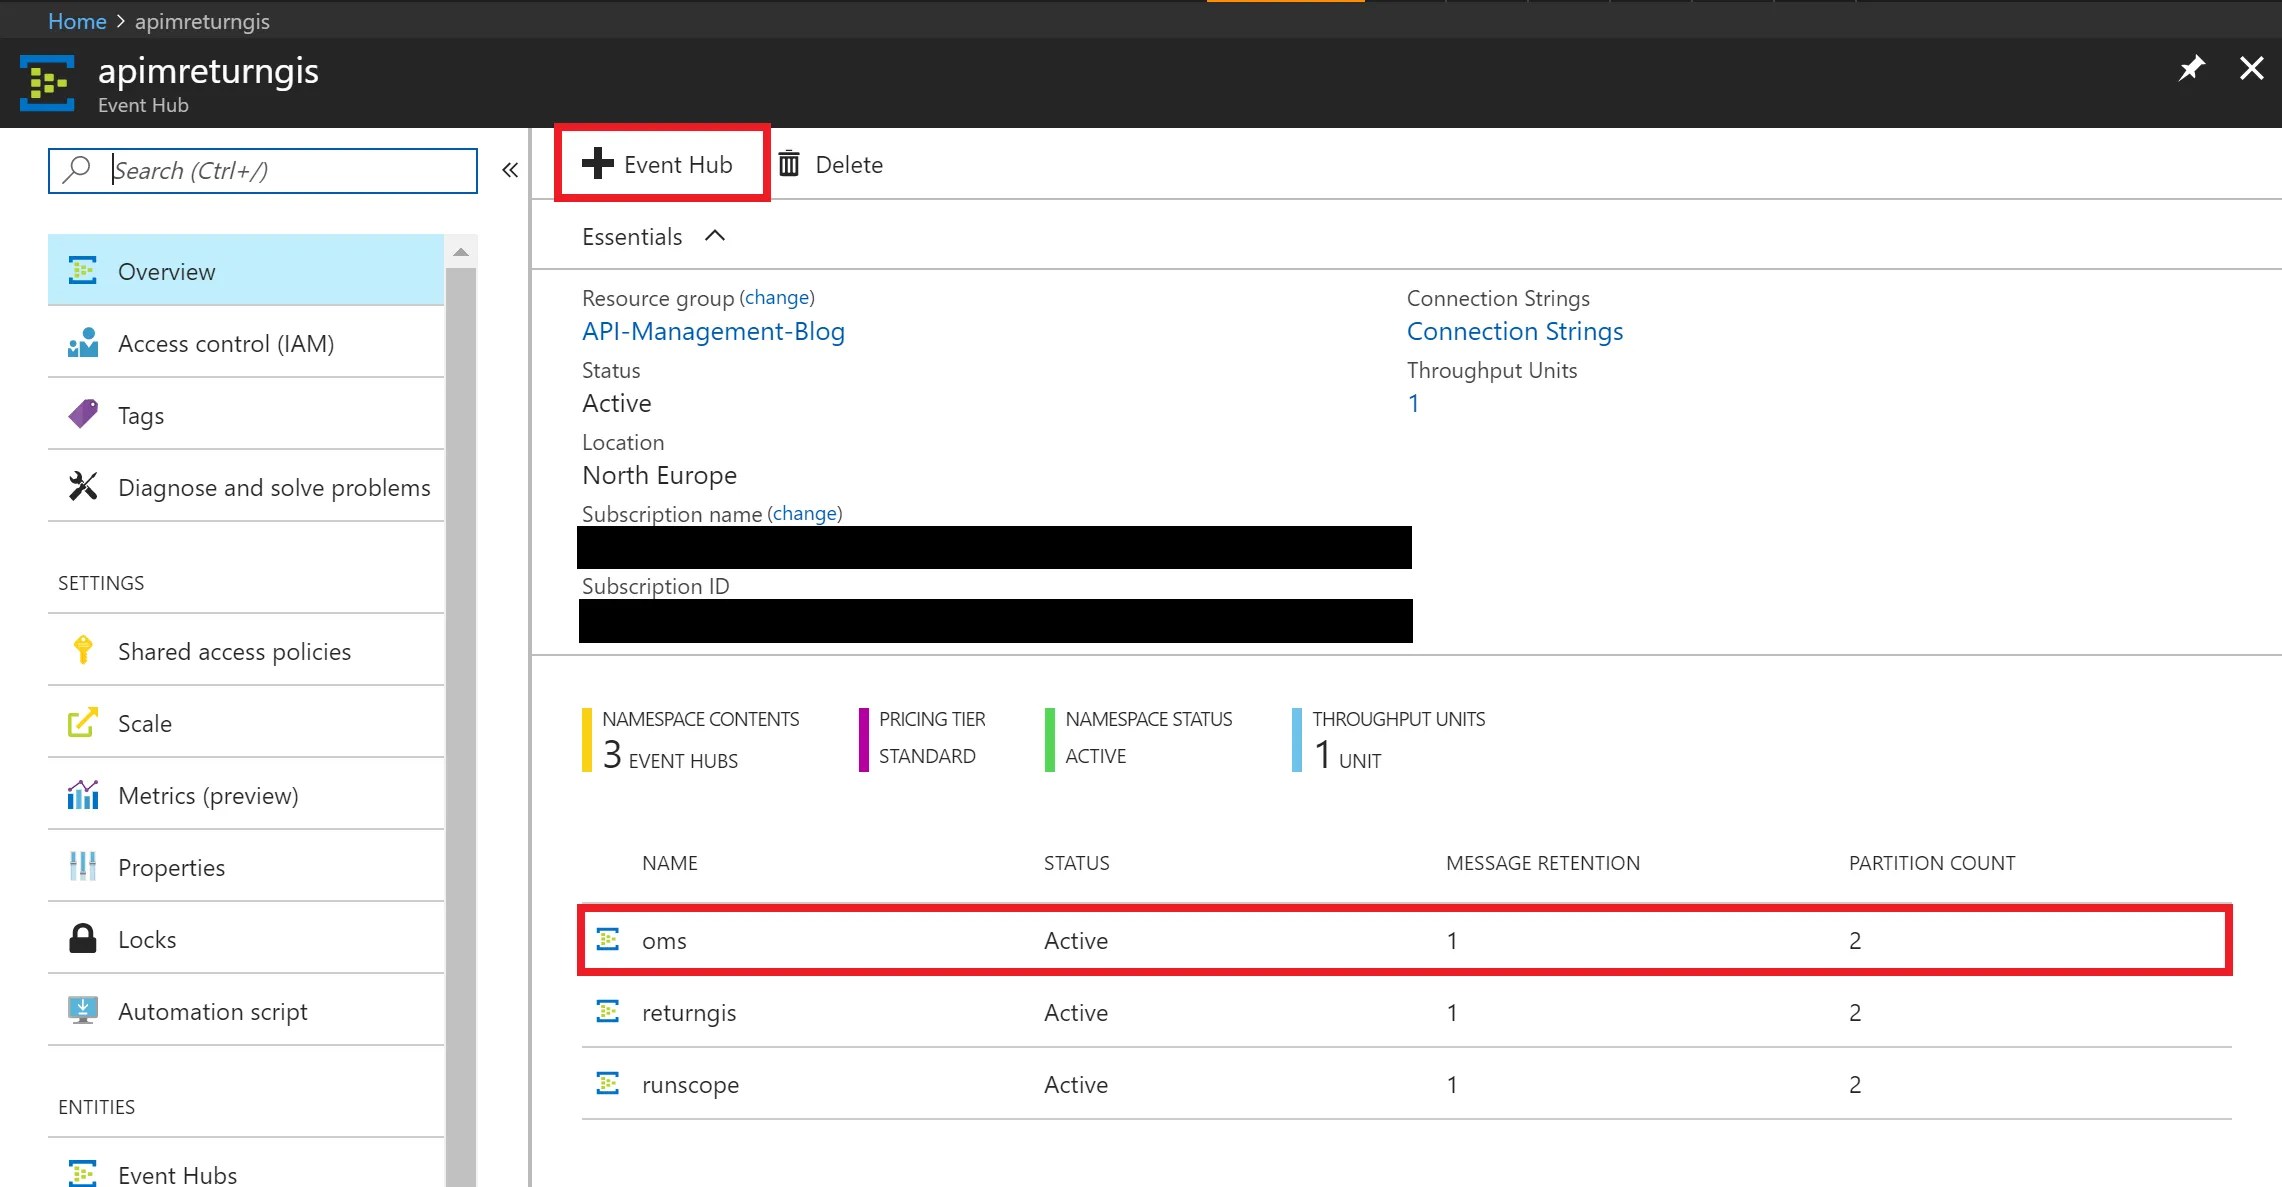Open the API-Management-Blog resource group link
The image size is (2282, 1187).
[713, 331]
